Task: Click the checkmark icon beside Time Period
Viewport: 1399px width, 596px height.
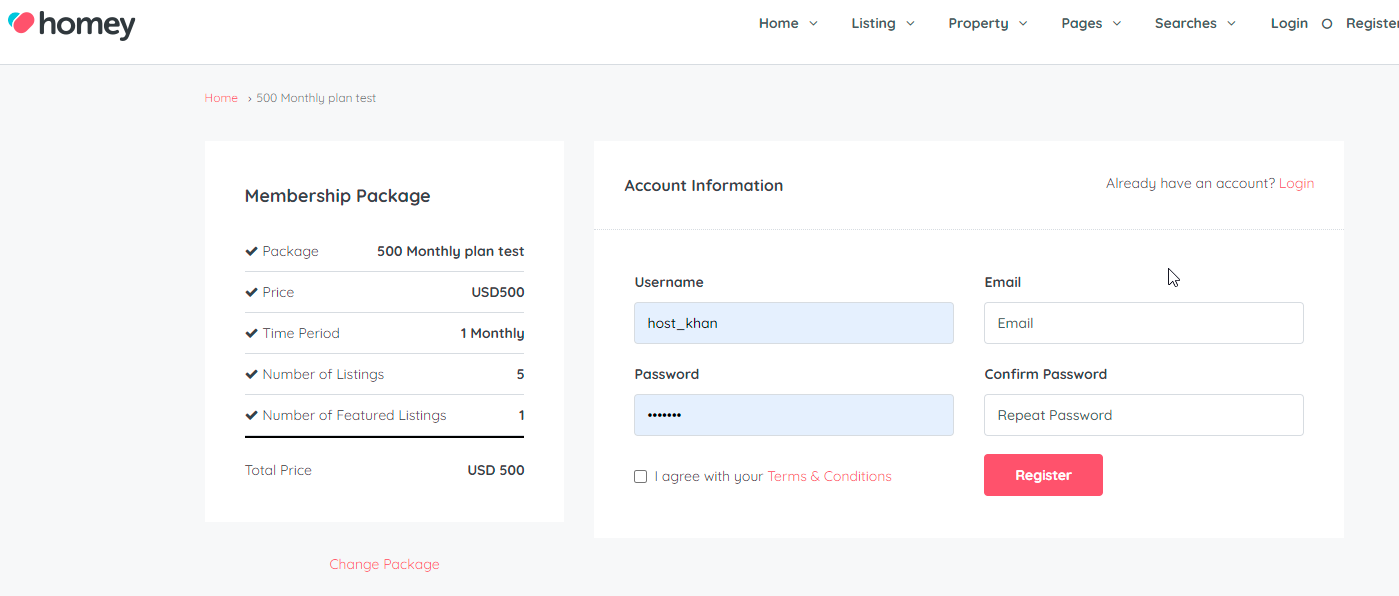Action: click(x=252, y=333)
